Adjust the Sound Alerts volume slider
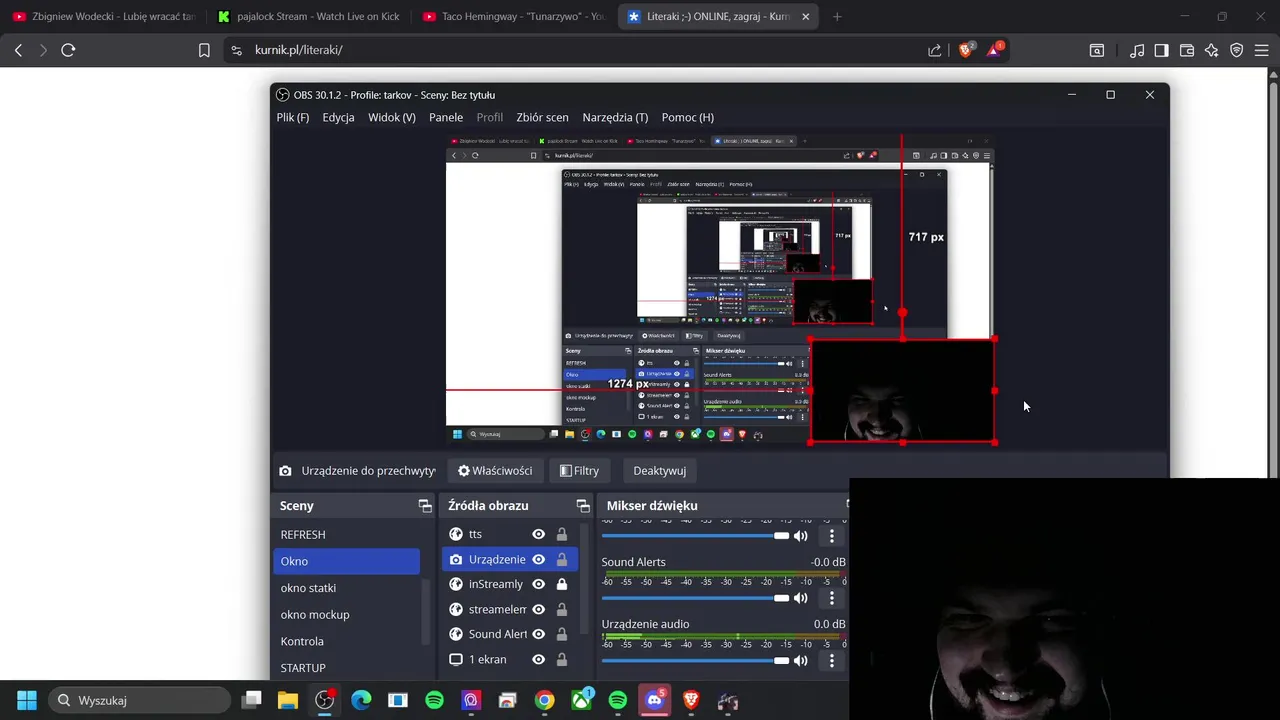Viewport: 1280px width, 720px height. pyautogui.click(x=695, y=598)
